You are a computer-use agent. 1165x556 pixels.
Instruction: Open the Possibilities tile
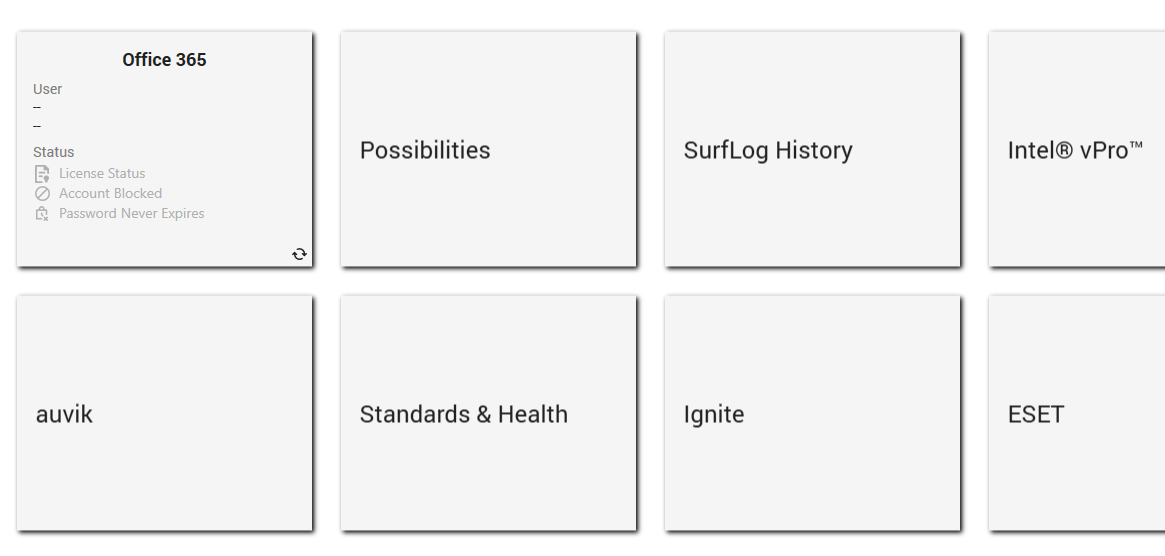488,149
